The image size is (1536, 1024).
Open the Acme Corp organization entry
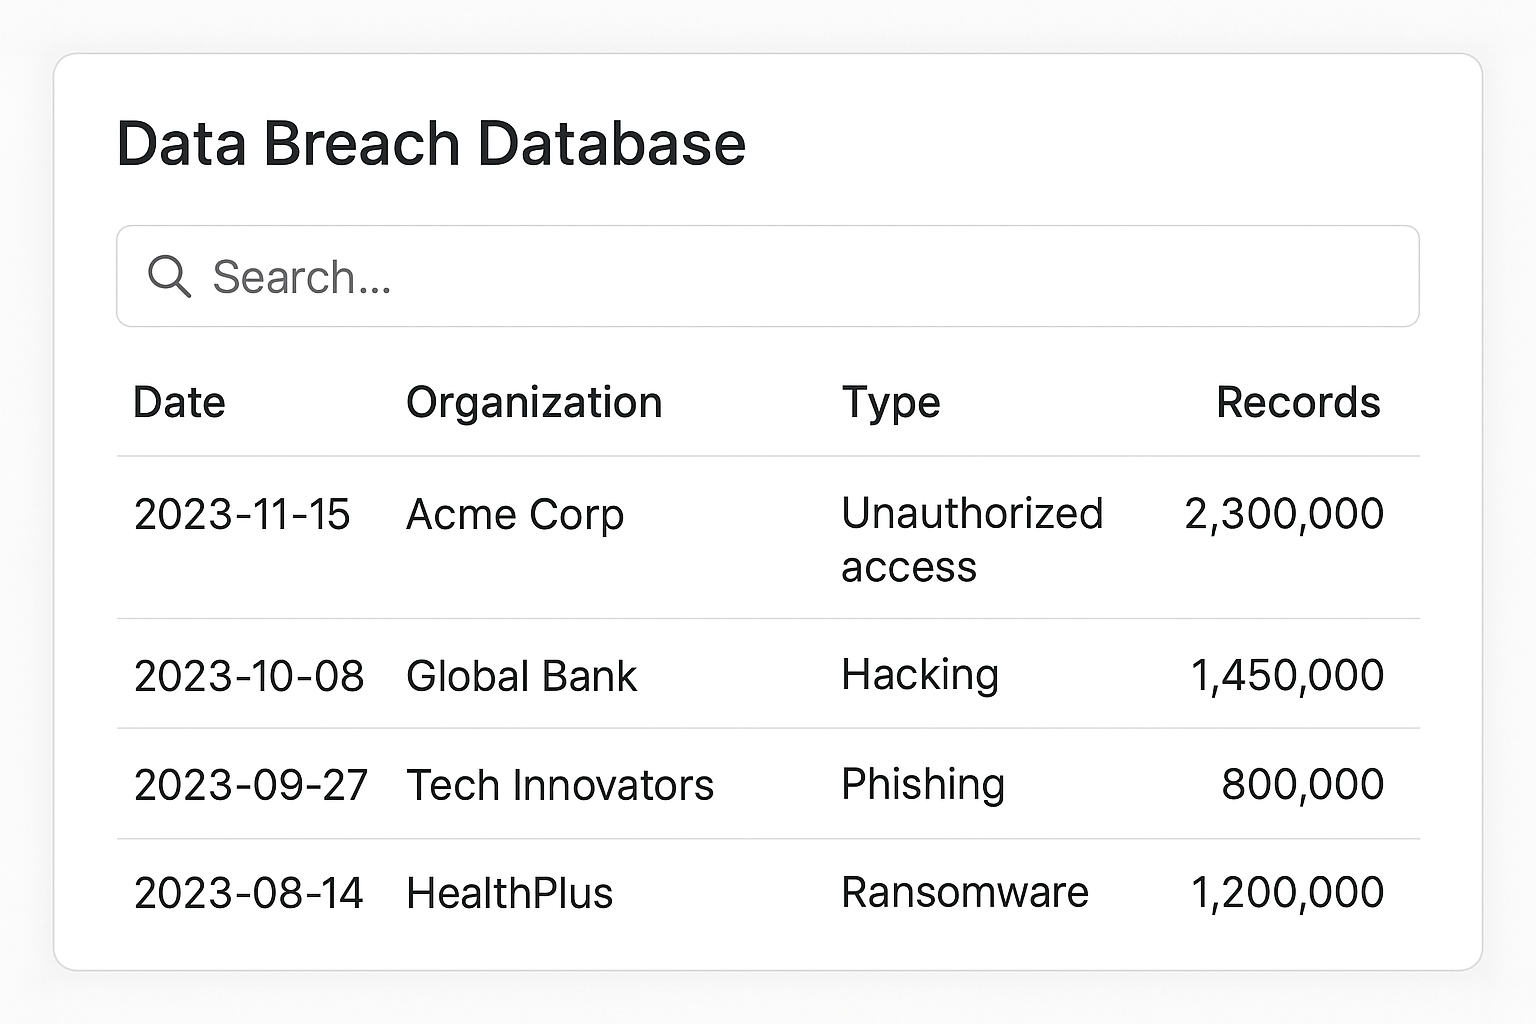(x=515, y=514)
